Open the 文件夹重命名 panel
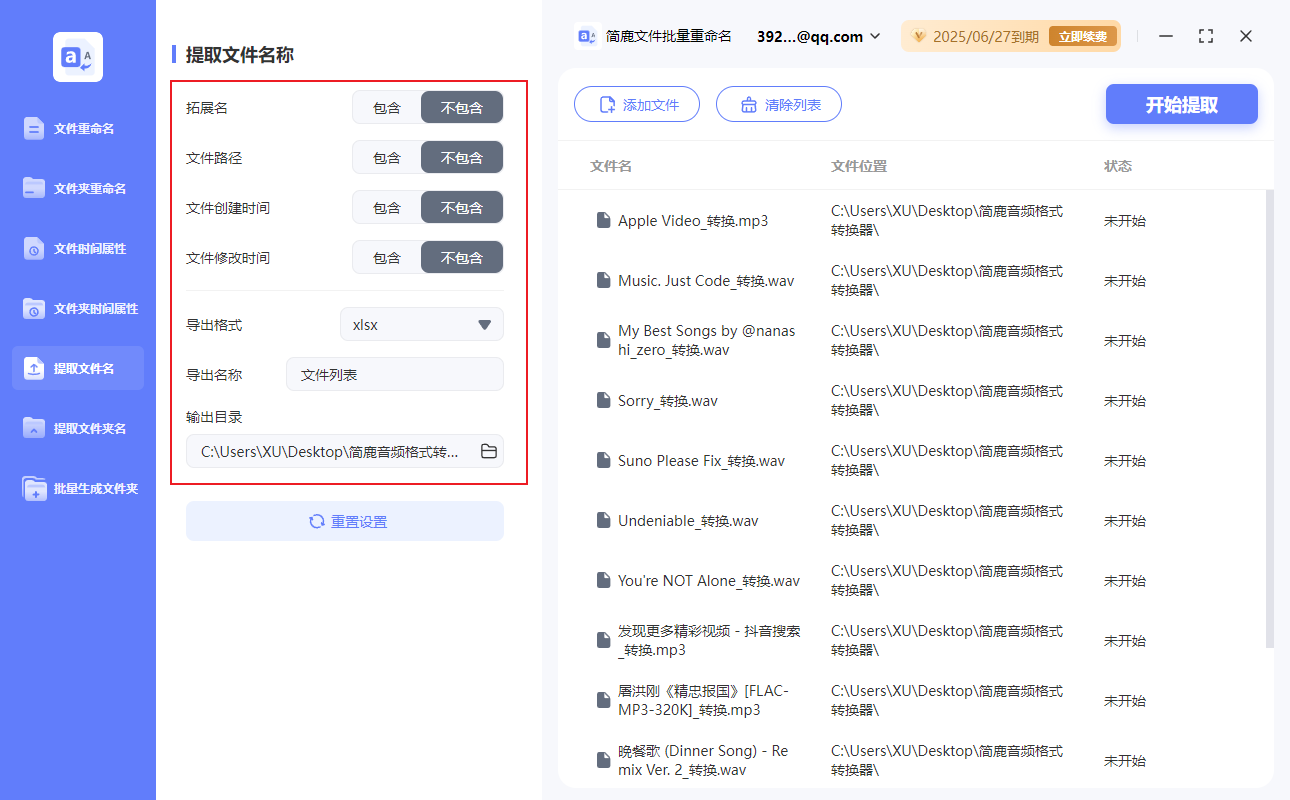This screenshot has width=1290, height=800. click(77, 188)
